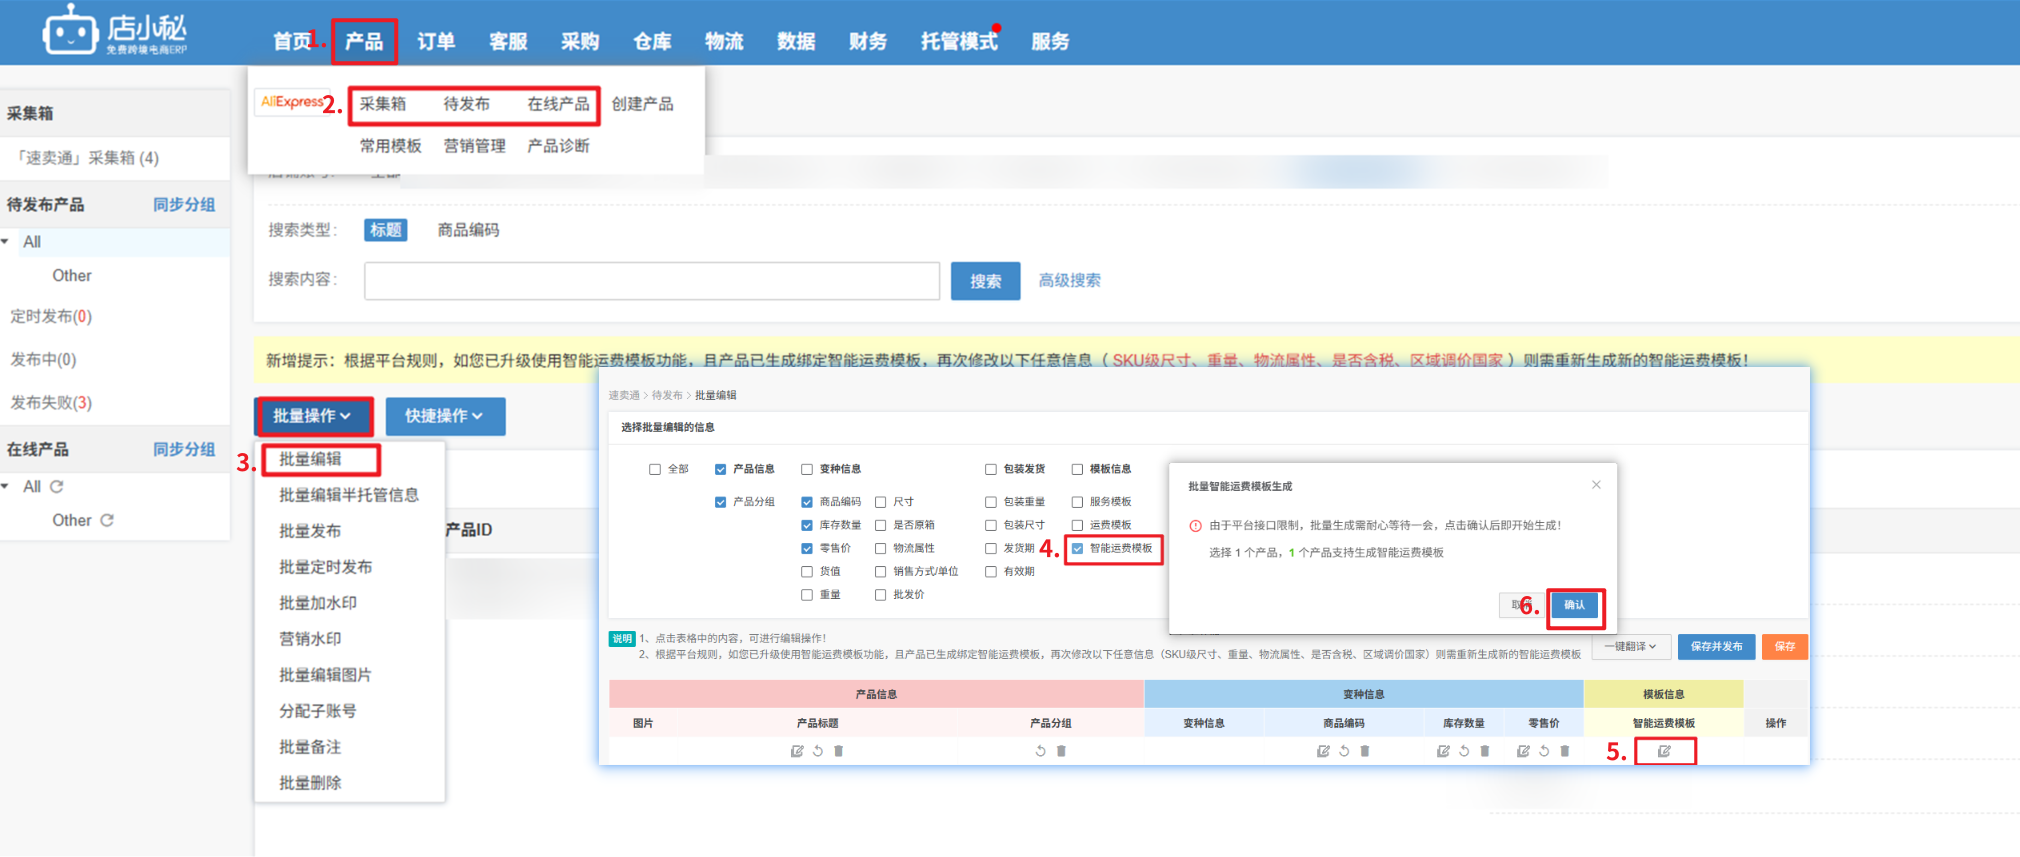Click the 搜索内容 input field
2020x857 pixels.
tap(651, 281)
